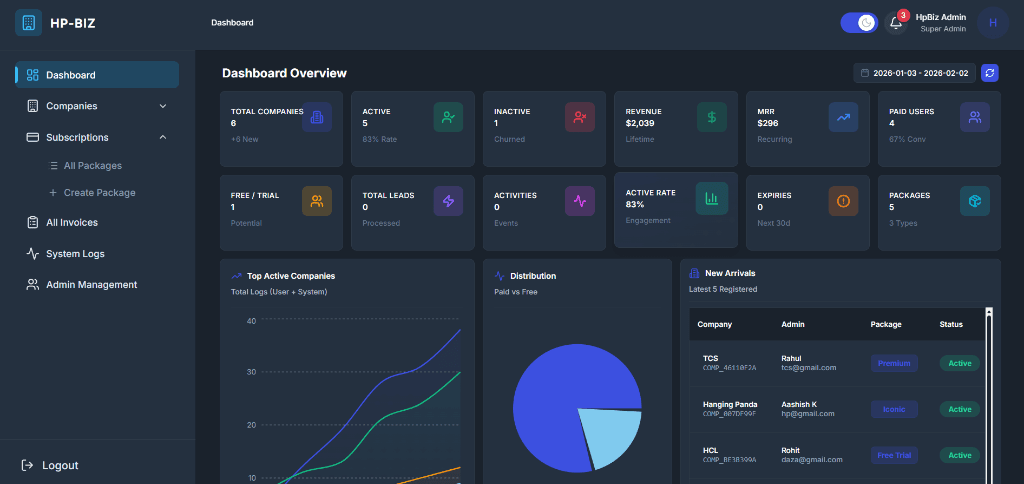Click the Active Rate bar chart icon
This screenshot has width=1024, height=484.
[712, 199]
